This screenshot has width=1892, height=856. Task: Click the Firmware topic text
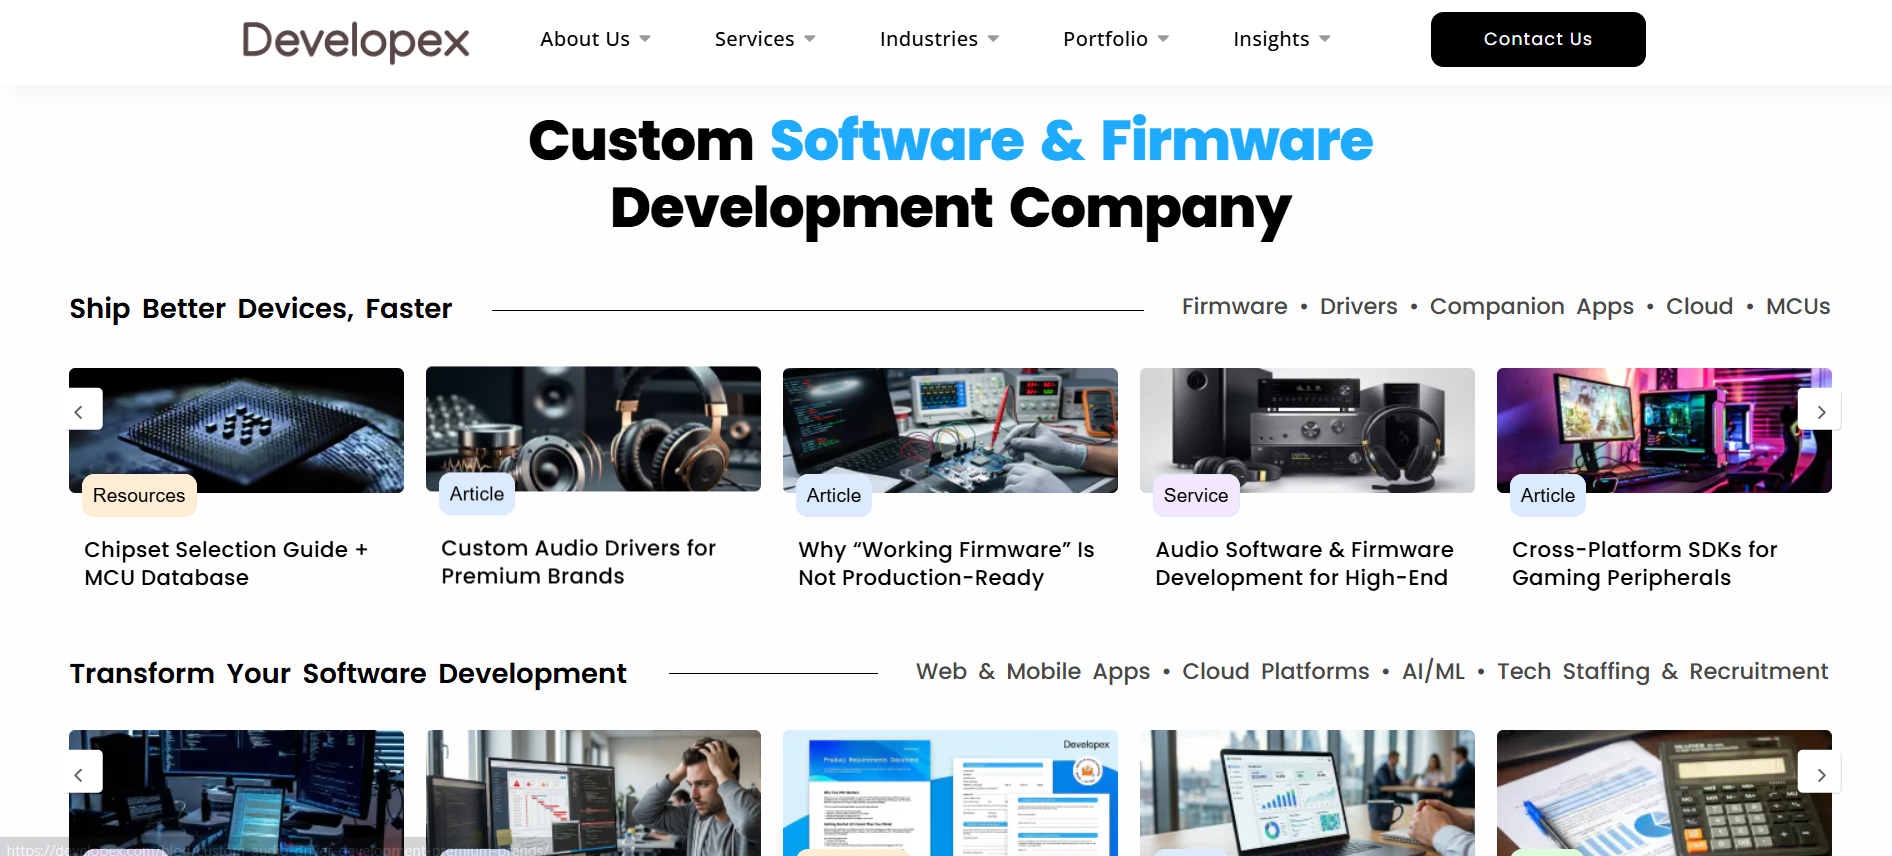click(x=1234, y=306)
